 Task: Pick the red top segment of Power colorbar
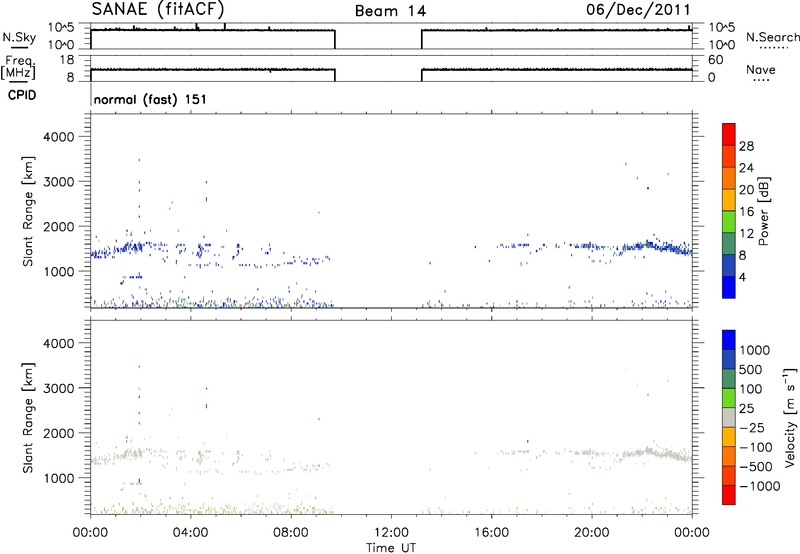click(x=729, y=134)
